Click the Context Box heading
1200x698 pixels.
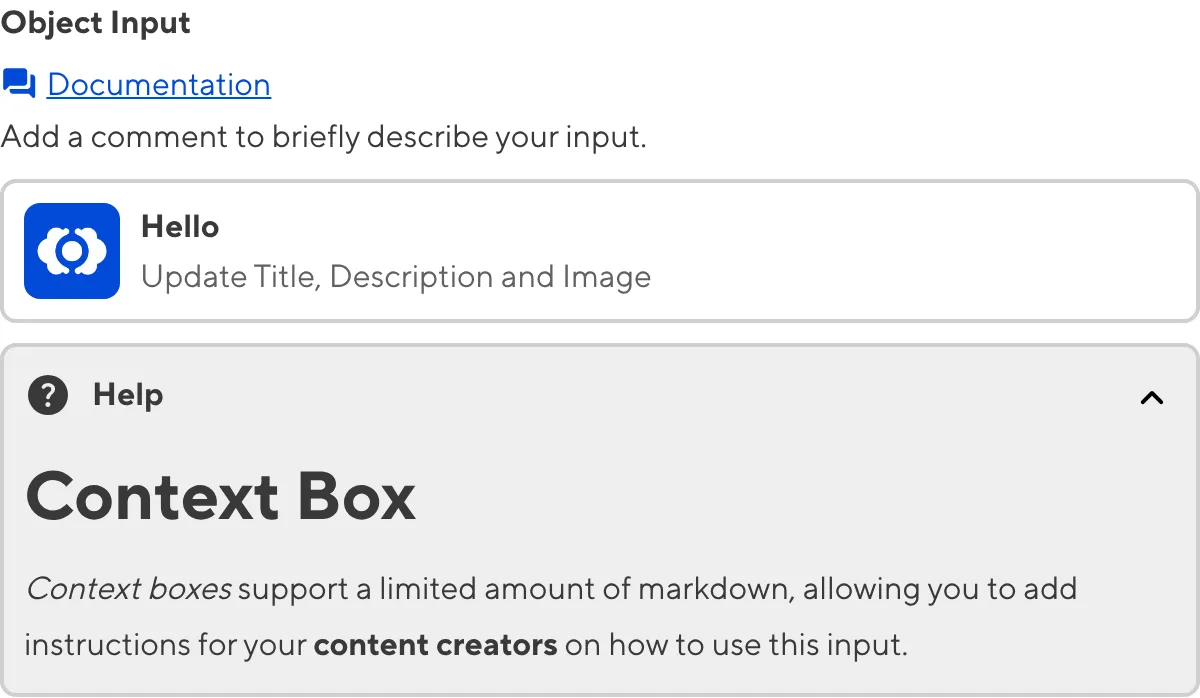(x=222, y=497)
